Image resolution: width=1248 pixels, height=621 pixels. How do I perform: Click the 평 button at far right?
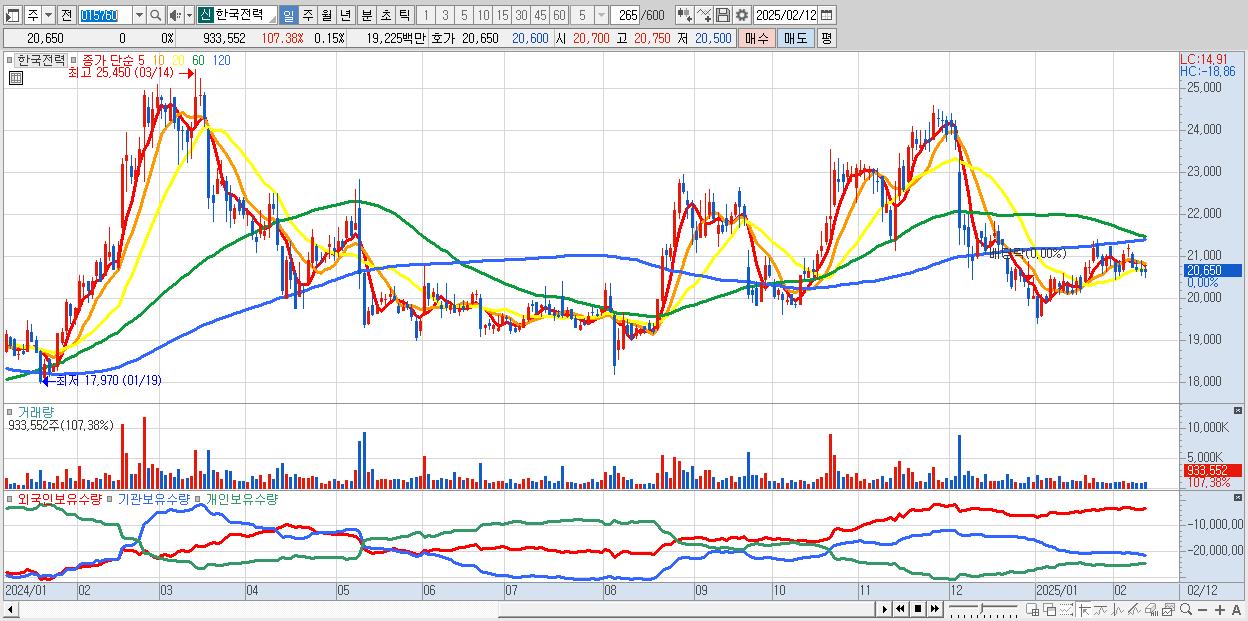pos(826,38)
